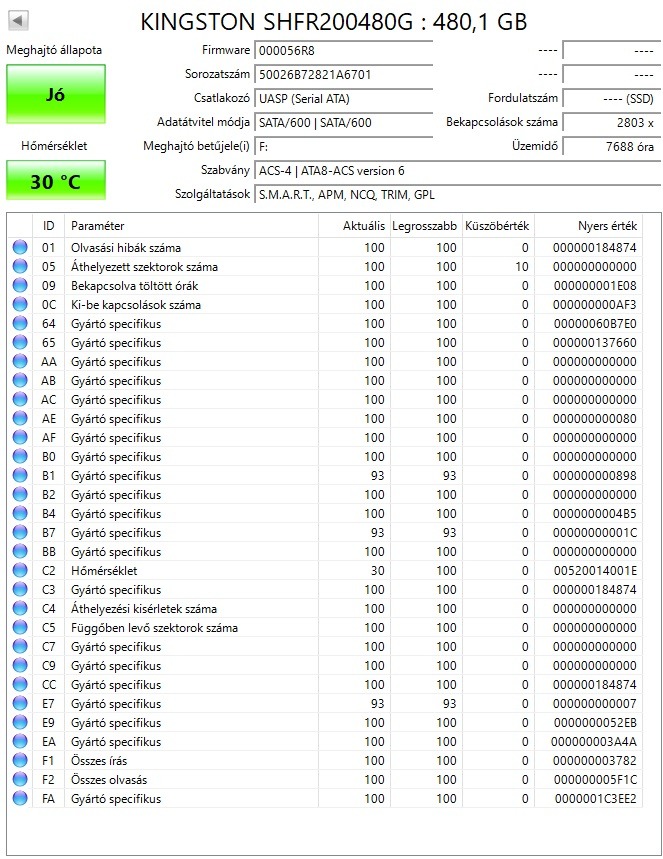Click the Küszöbérték column header
This screenshot has height=859, width=663.
coord(498,226)
